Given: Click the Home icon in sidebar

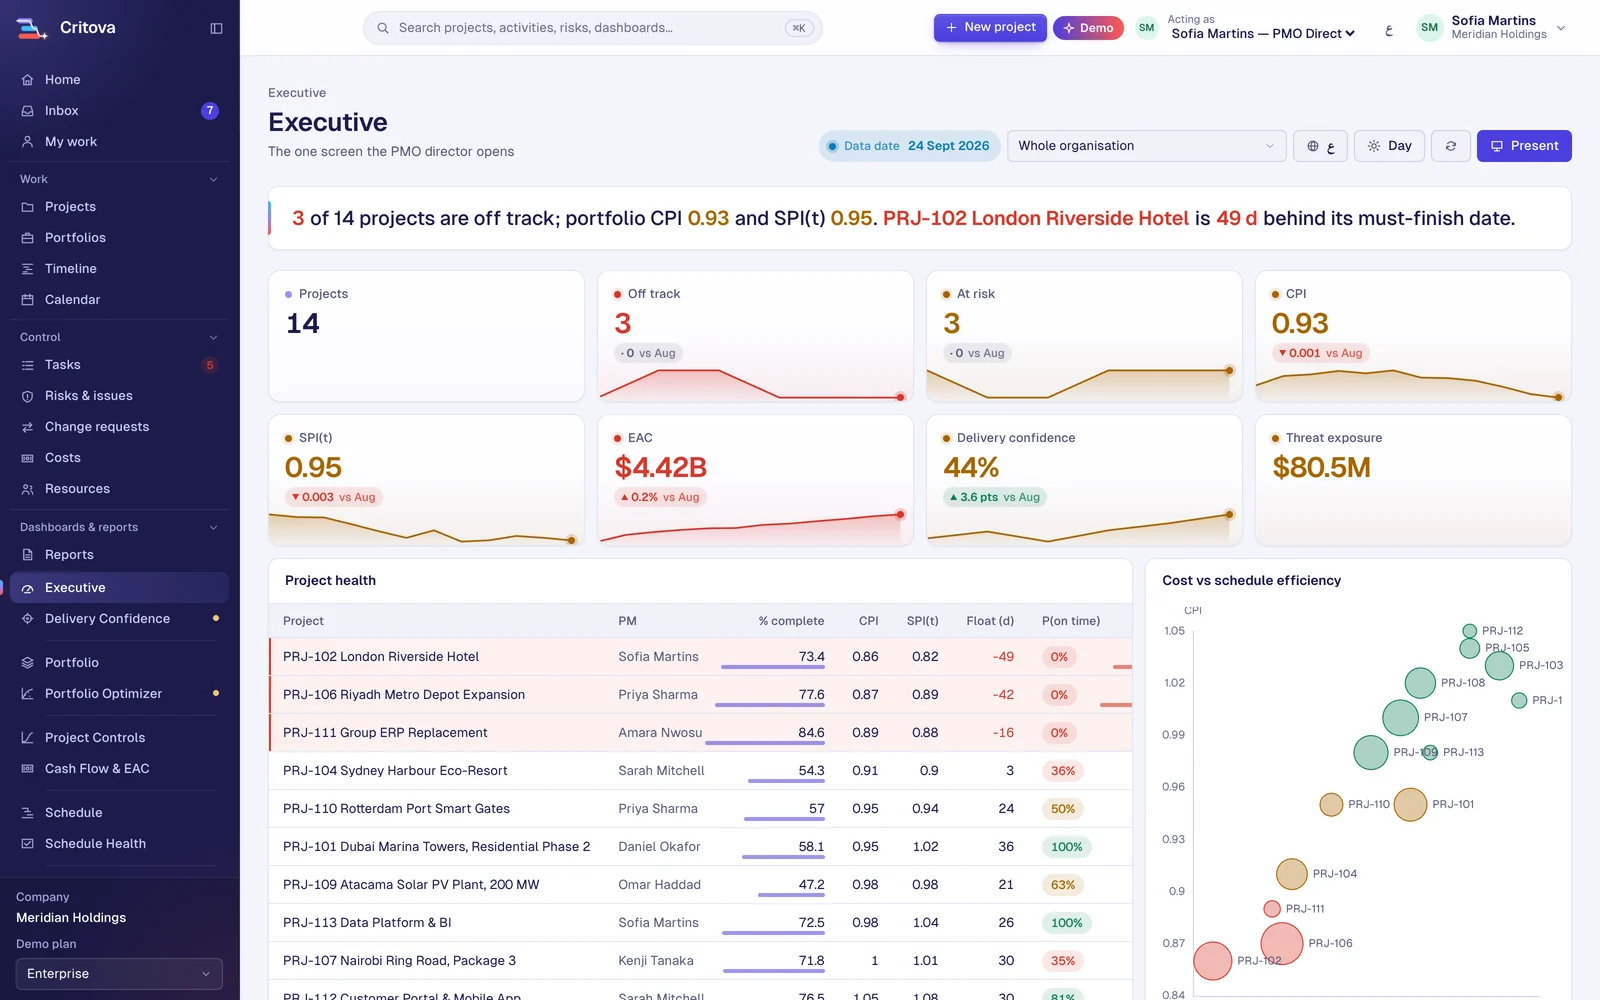Looking at the screenshot, I should (28, 80).
